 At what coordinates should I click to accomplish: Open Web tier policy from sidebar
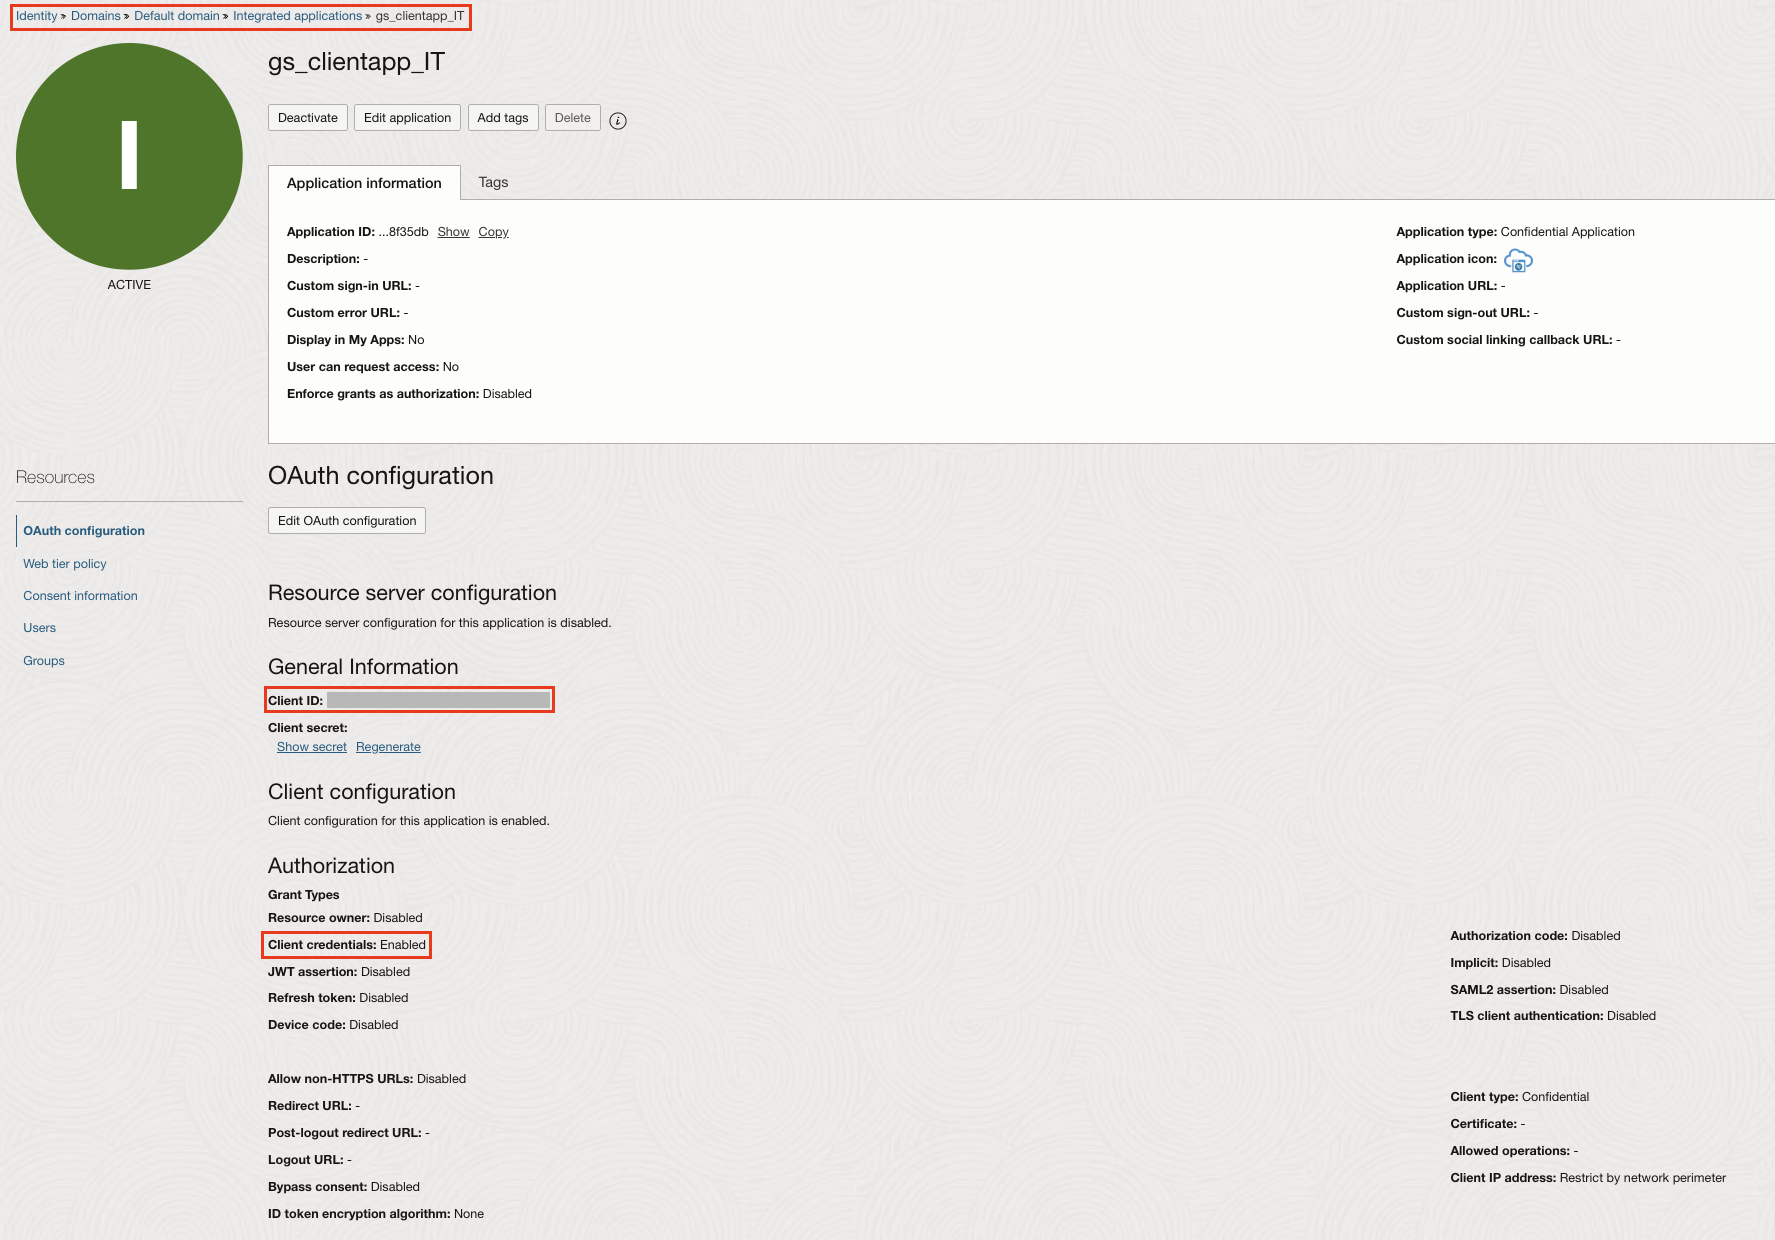click(64, 563)
